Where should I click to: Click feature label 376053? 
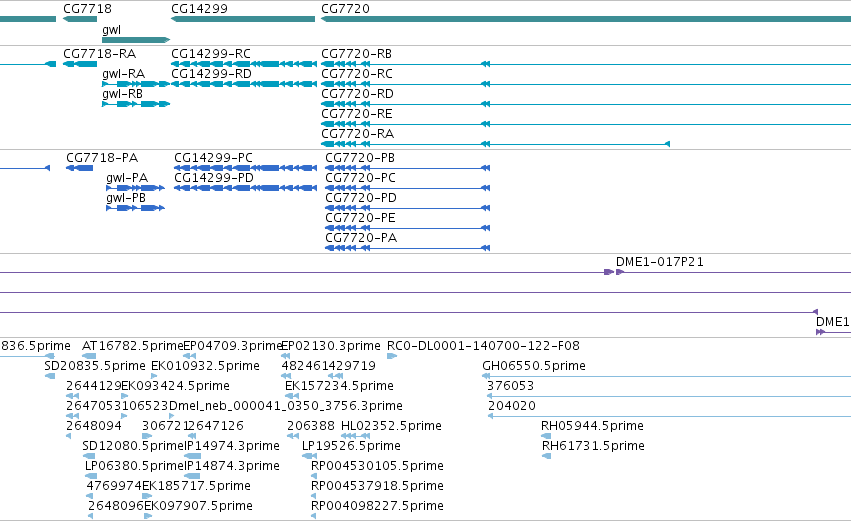(511, 386)
